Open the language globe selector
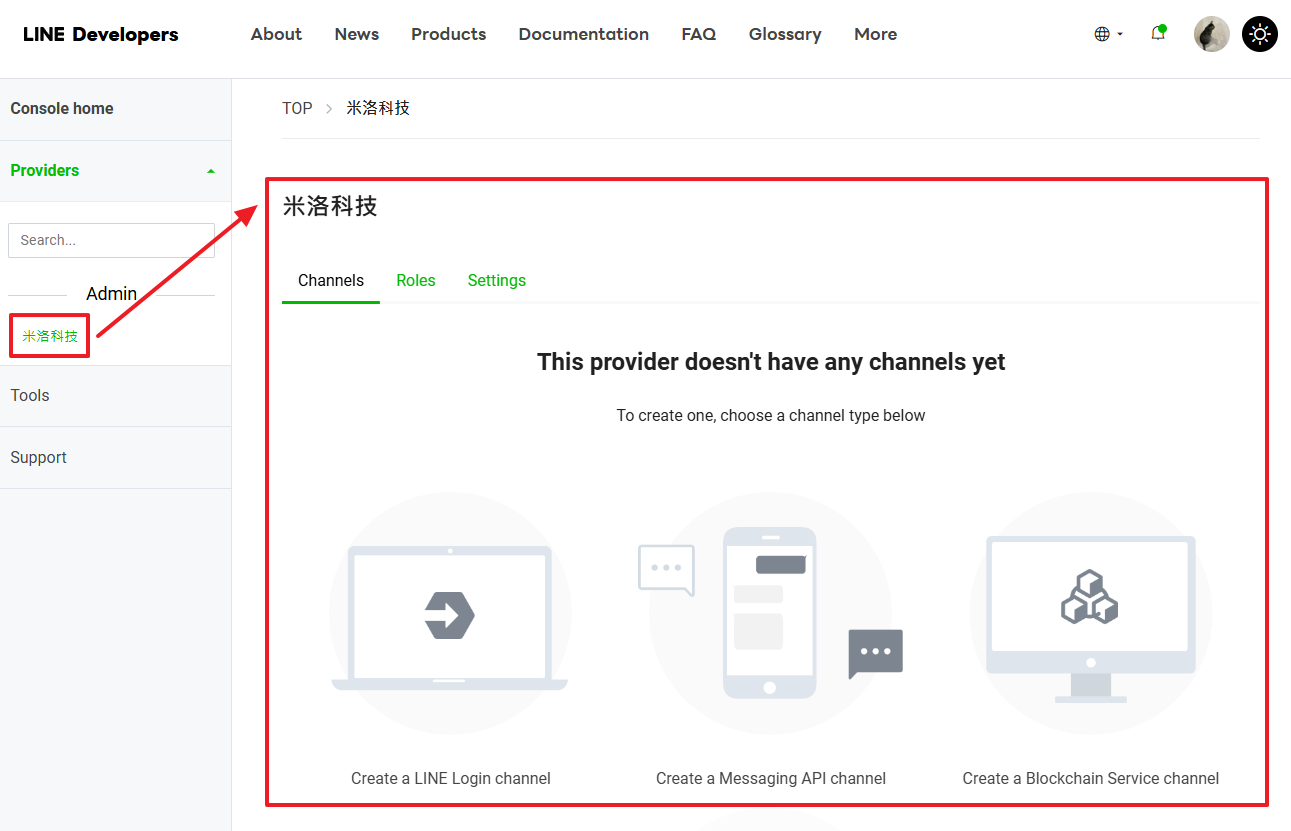Image resolution: width=1291 pixels, height=831 pixels. tap(1107, 34)
